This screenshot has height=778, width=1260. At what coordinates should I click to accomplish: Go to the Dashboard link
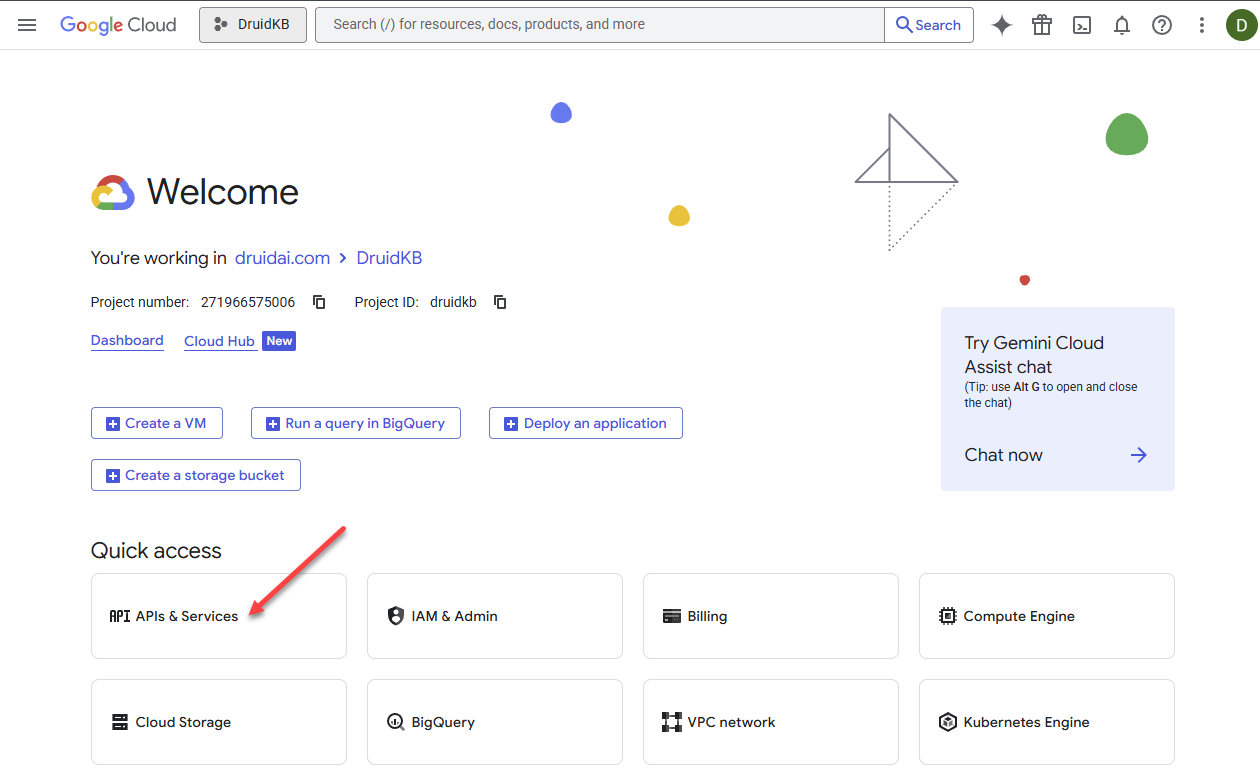(x=127, y=340)
